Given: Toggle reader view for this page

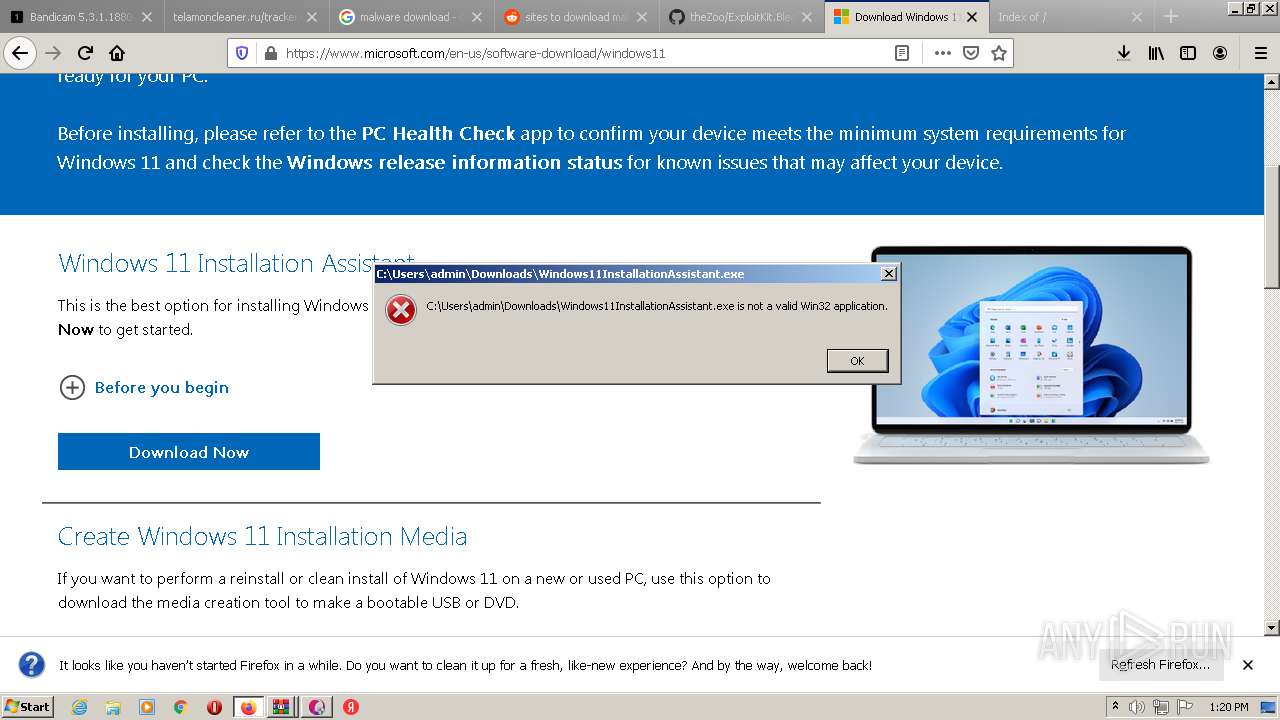Looking at the screenshot, I should pos(902,53).
